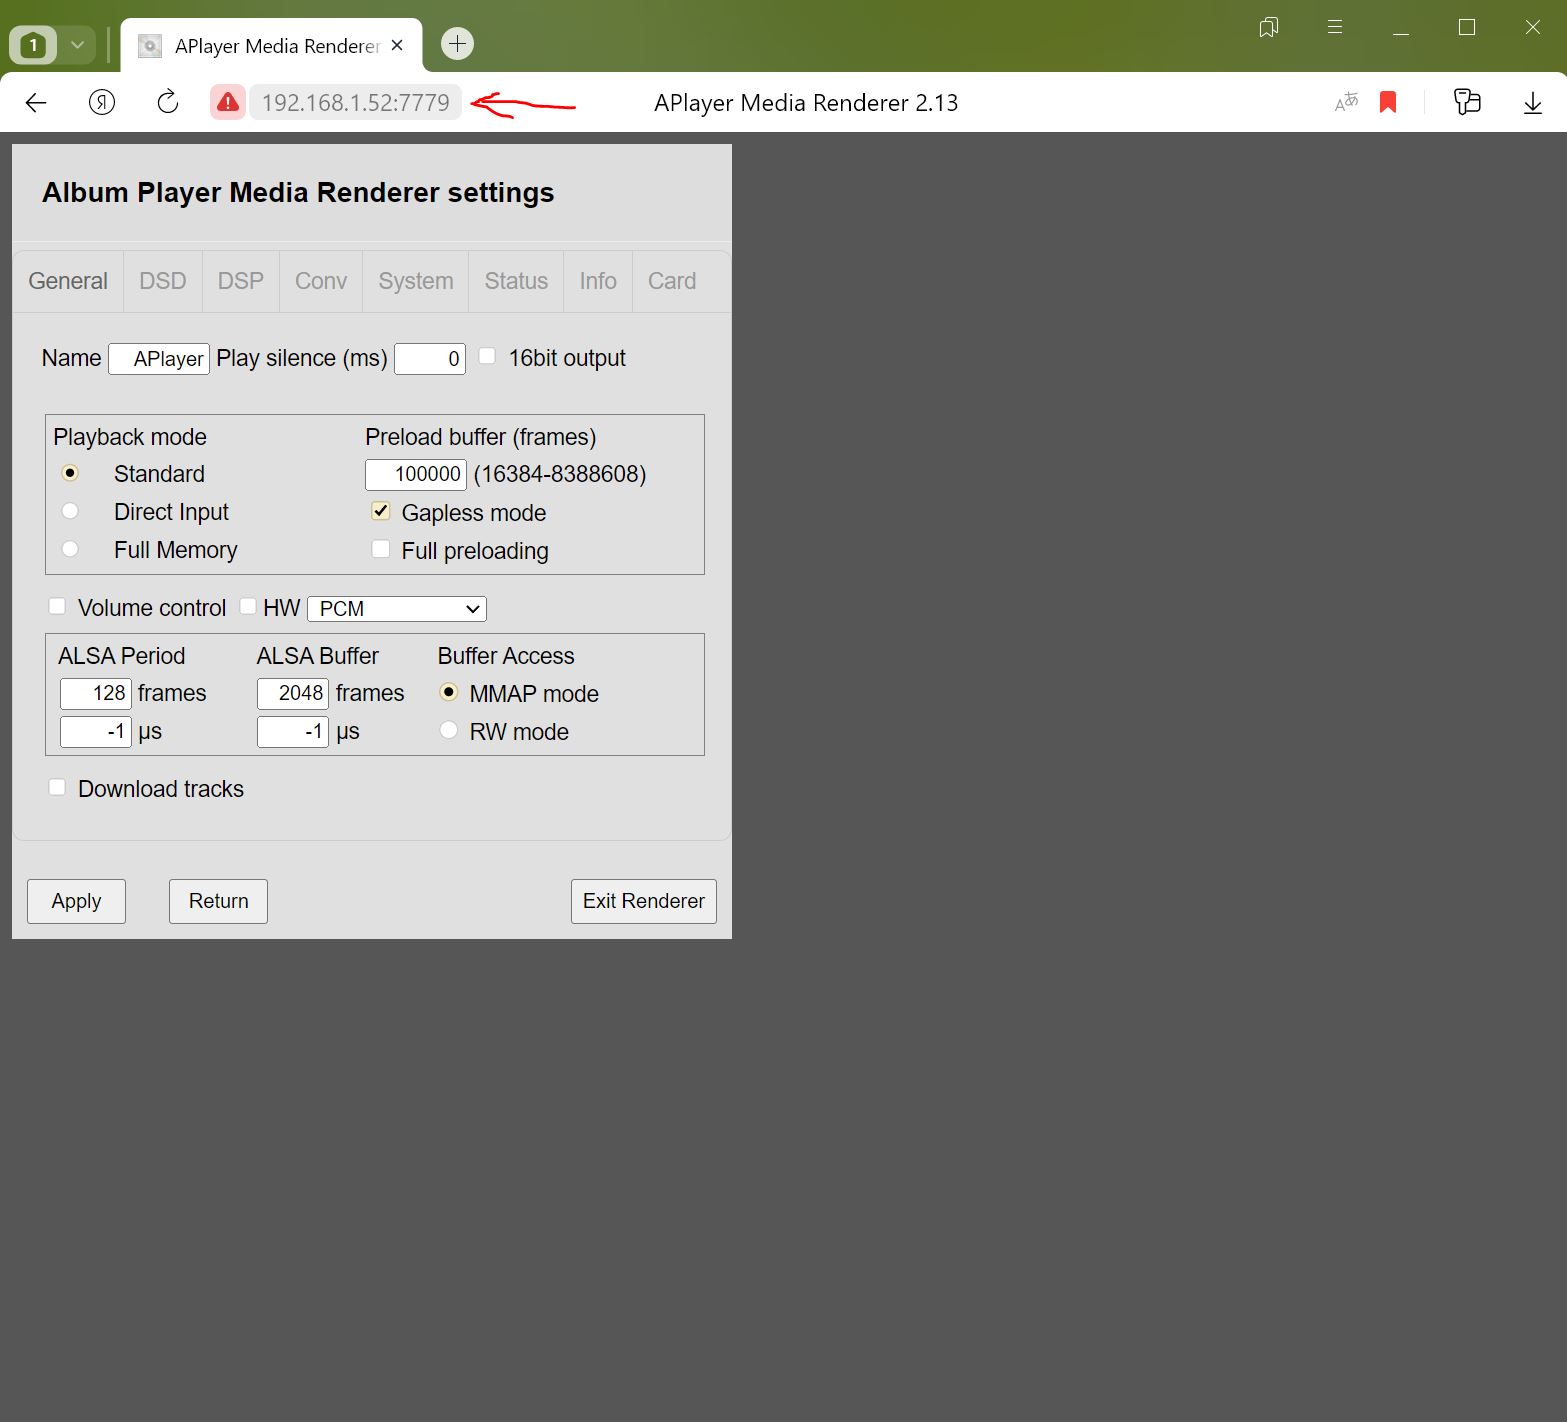Click the translate page icon
The height and width of the screenshot is (1422, 1567).
pyautogui.click(x=1346, y=102)
